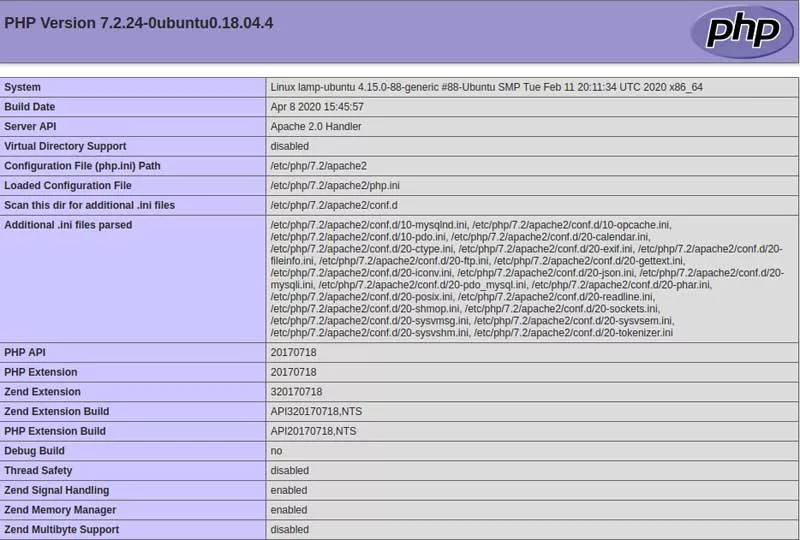The image size is (800, 540).
Task: Select the Thread Safety label
Action: coord(38,470)
